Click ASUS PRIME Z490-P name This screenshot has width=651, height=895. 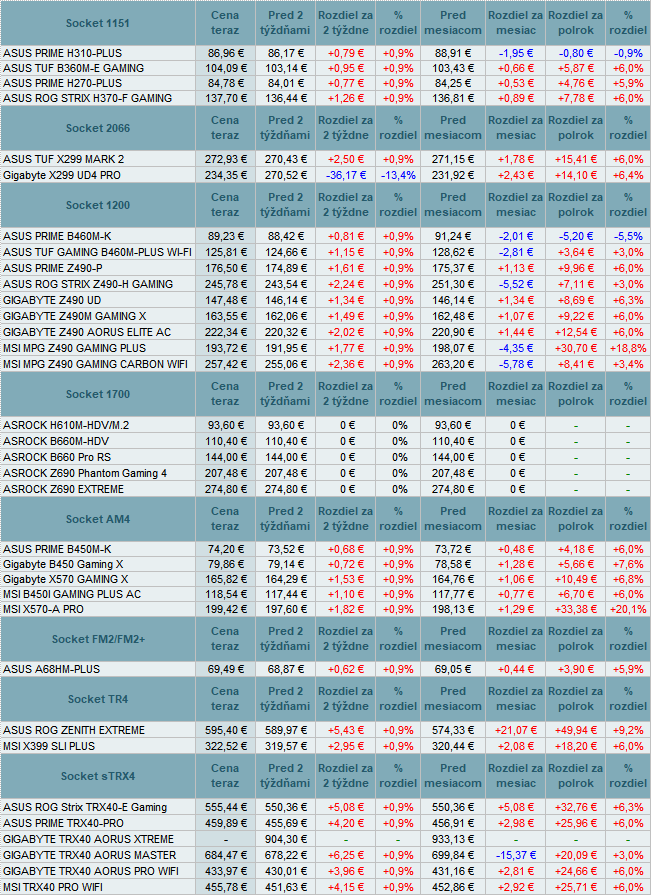pyautogui.click(x=52, y=268)
